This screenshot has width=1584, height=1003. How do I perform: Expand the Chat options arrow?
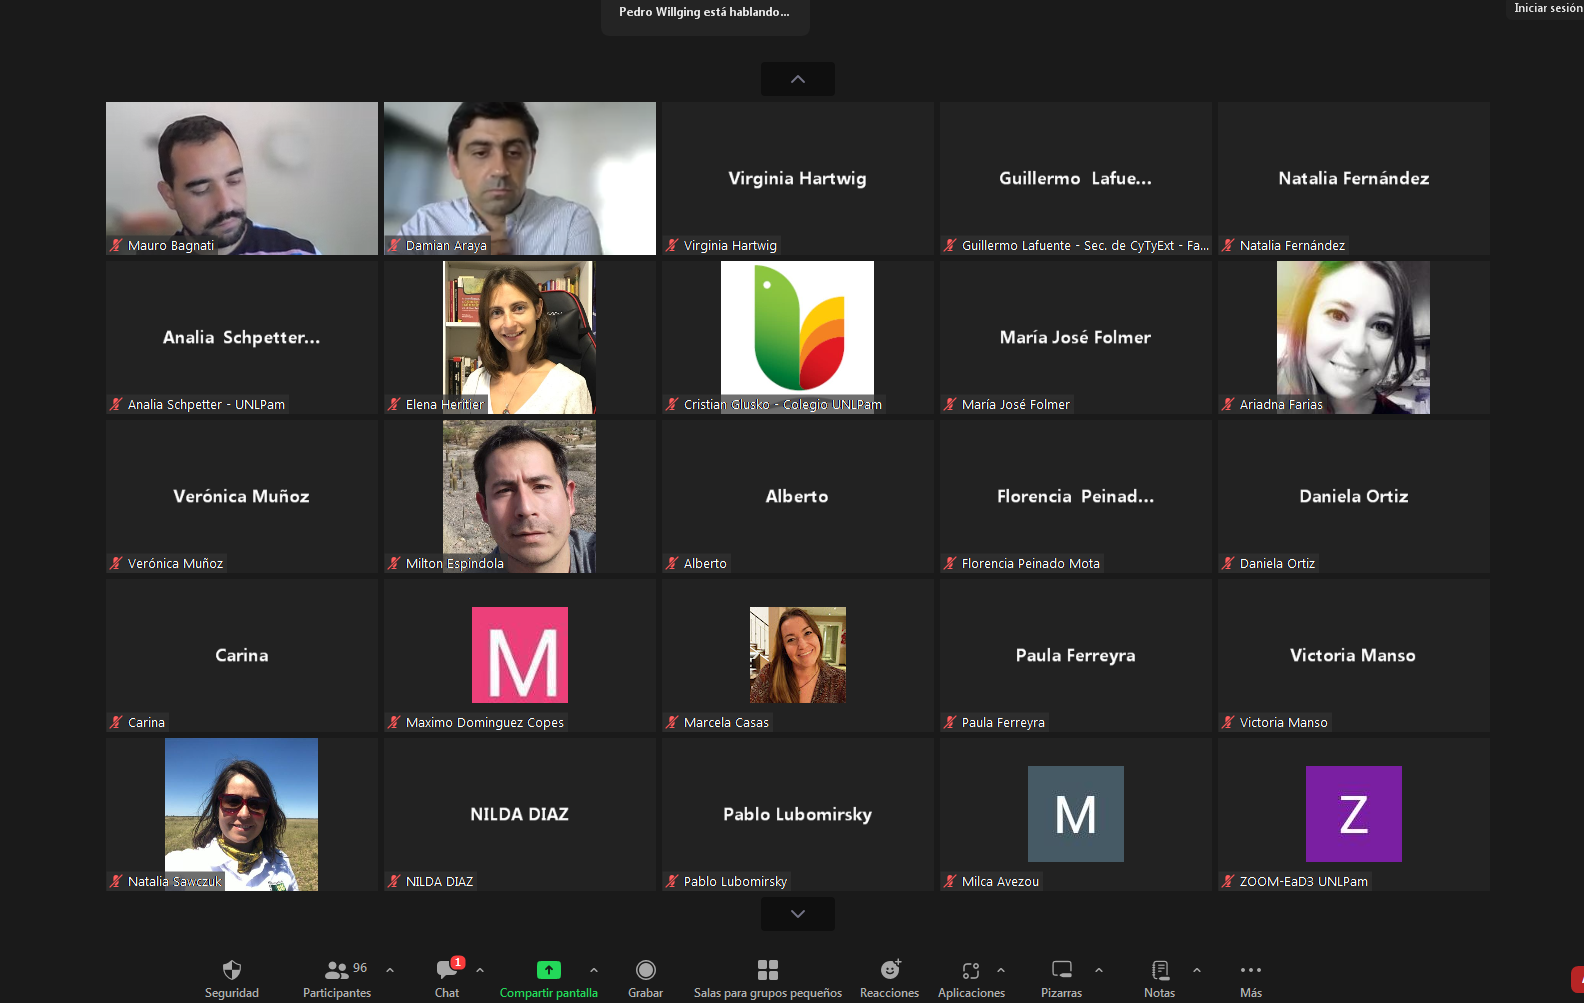click(480, 969)
